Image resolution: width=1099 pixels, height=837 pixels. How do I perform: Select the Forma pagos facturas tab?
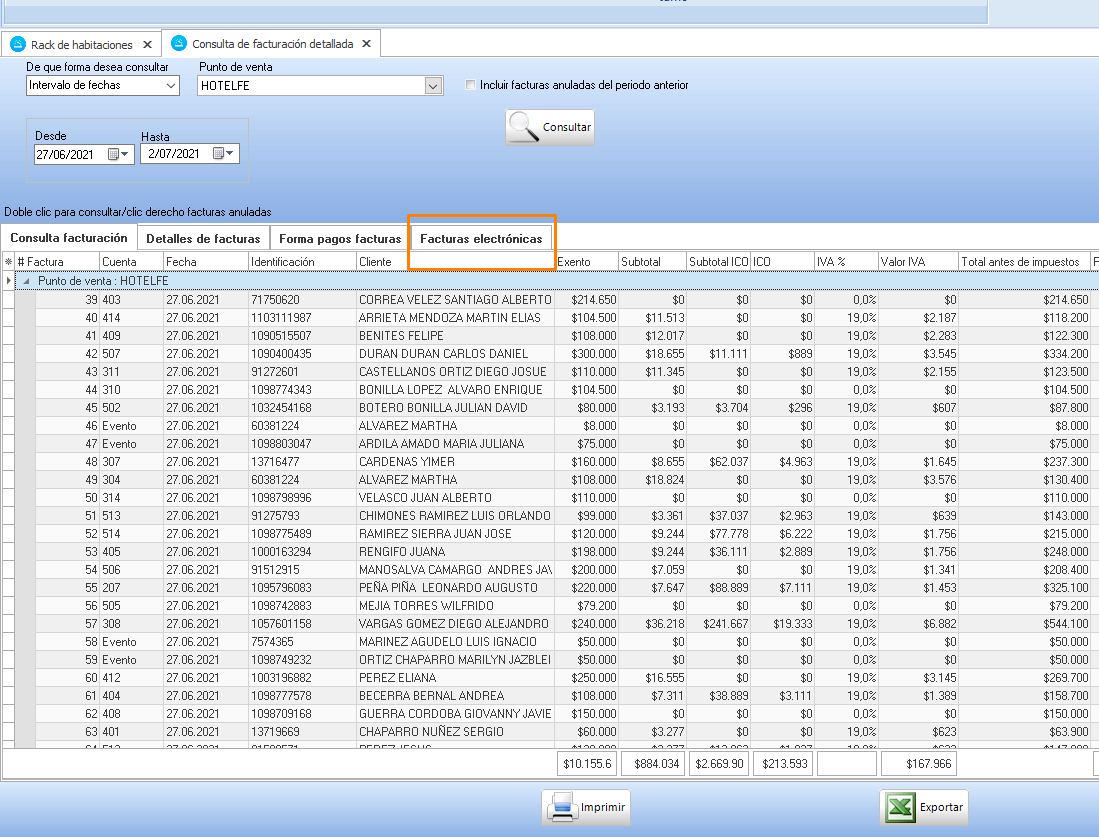point(340,239)
